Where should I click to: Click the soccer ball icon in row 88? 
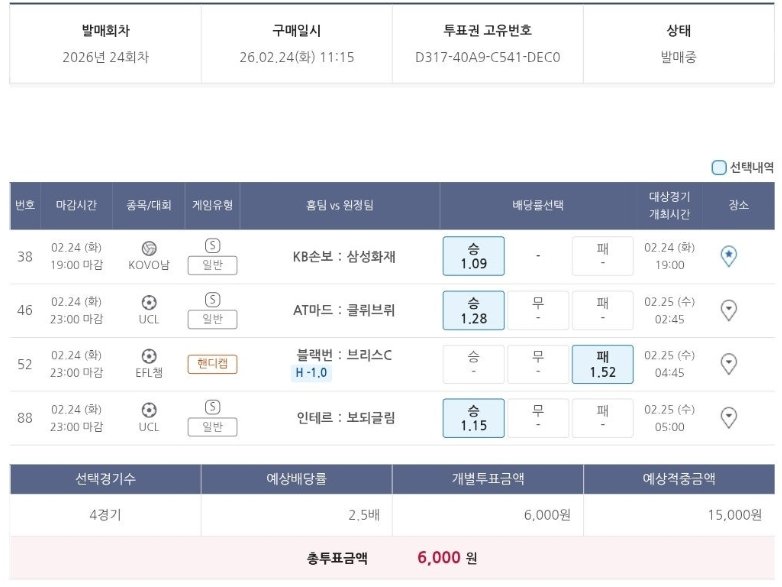149,409
